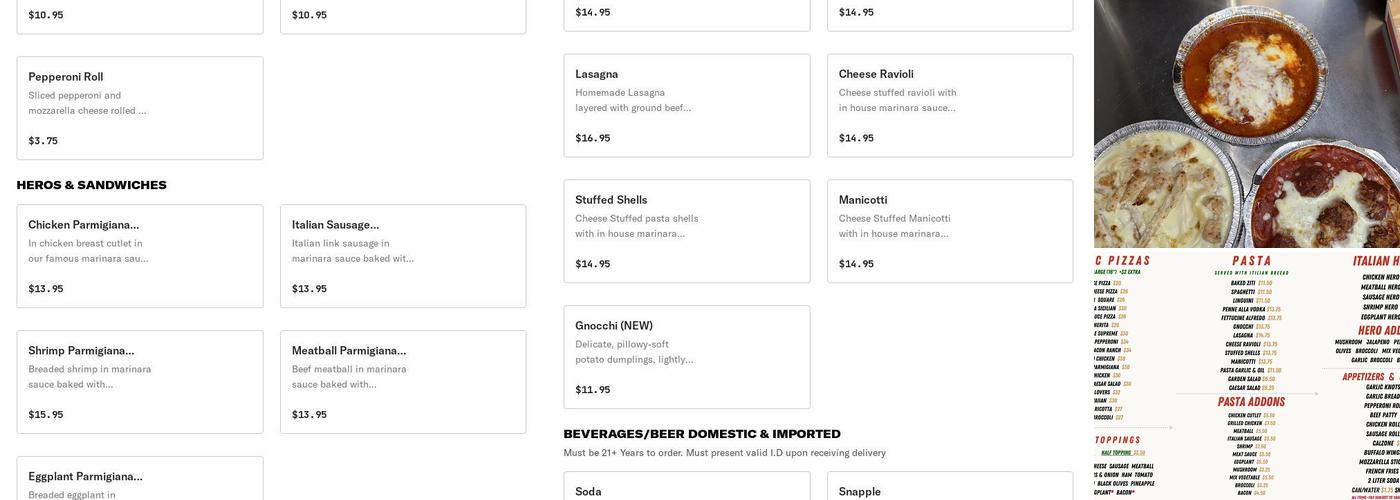Select the Lasagna pasta card
Image resolution: width=1400 pixels, height=500 pixels.
686,105
